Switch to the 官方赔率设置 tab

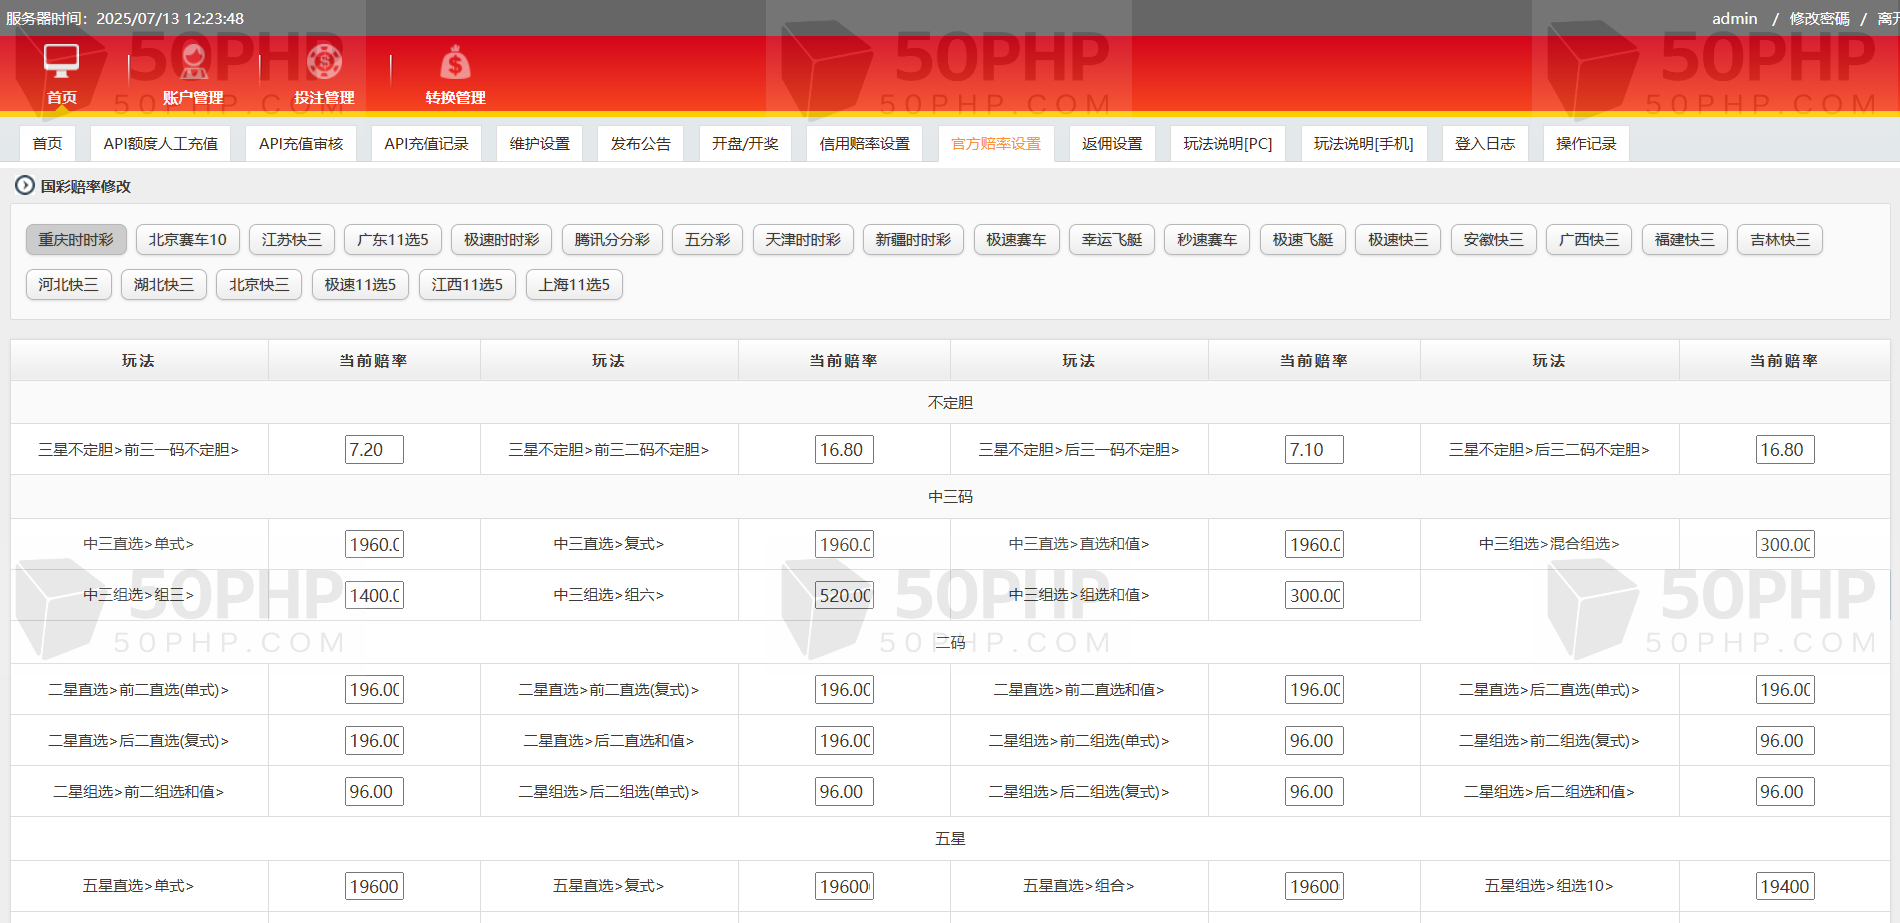995,144
